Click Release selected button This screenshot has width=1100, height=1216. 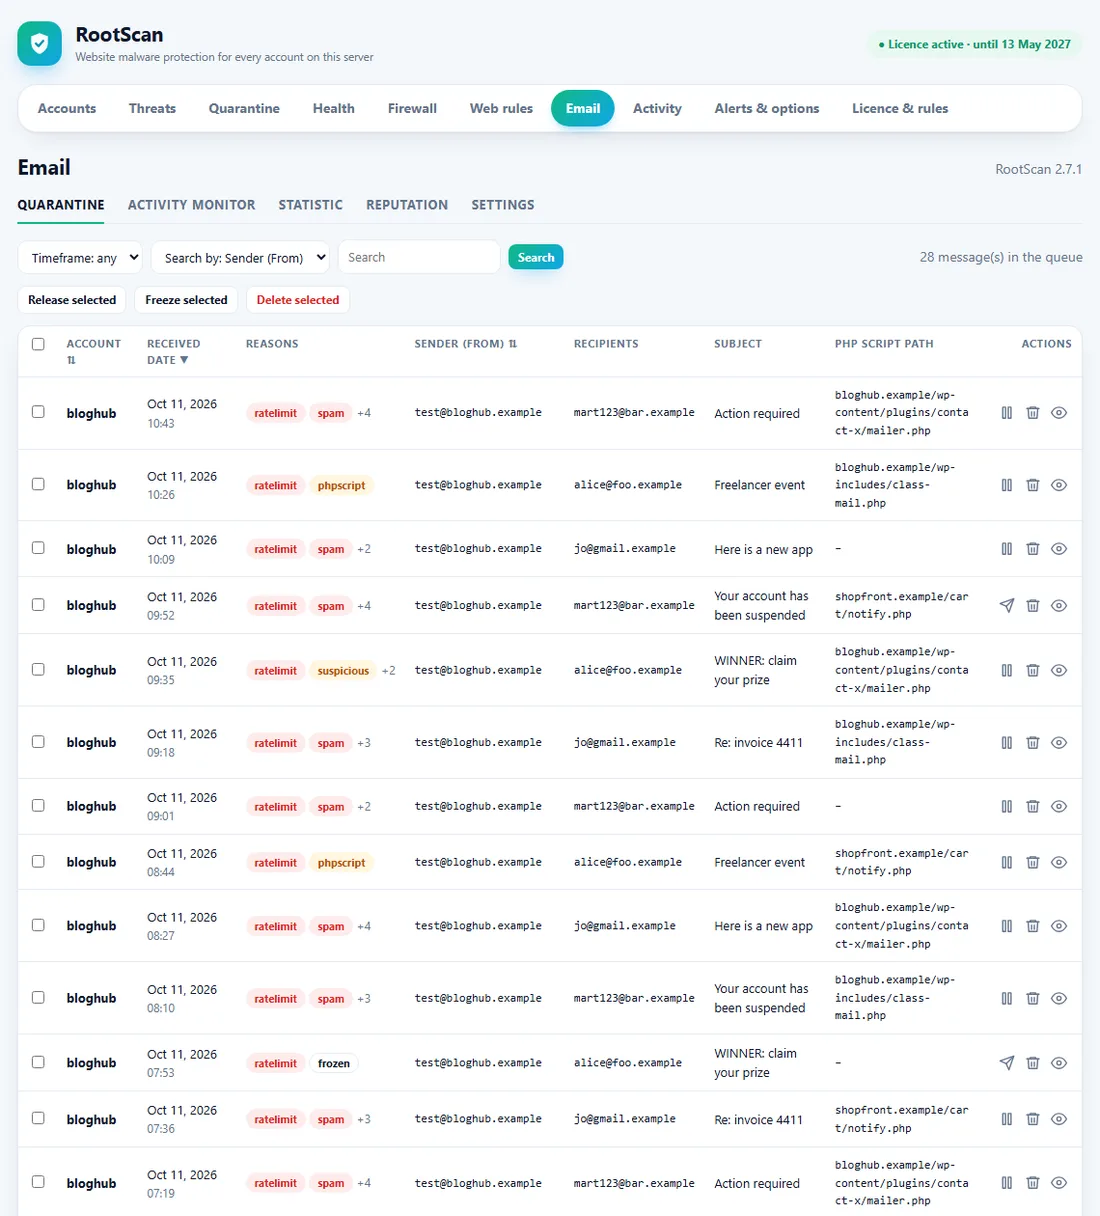(x=72, y=300)
